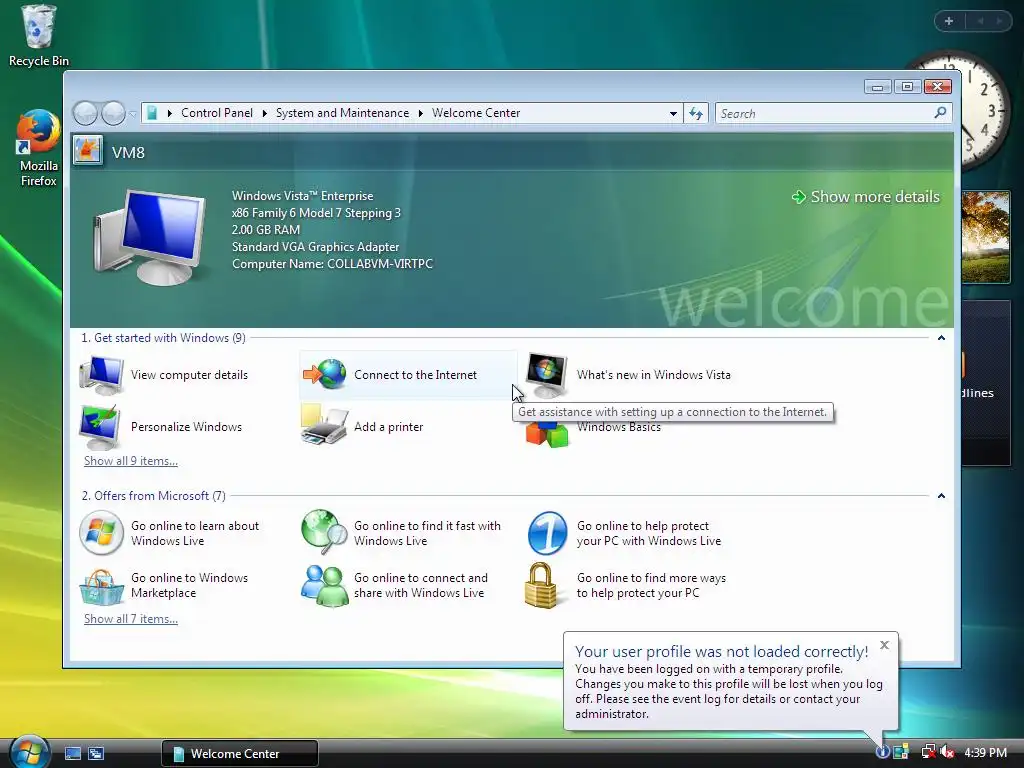Expand the arrow after Control Panel breadcrumb

tap(264, 114)
